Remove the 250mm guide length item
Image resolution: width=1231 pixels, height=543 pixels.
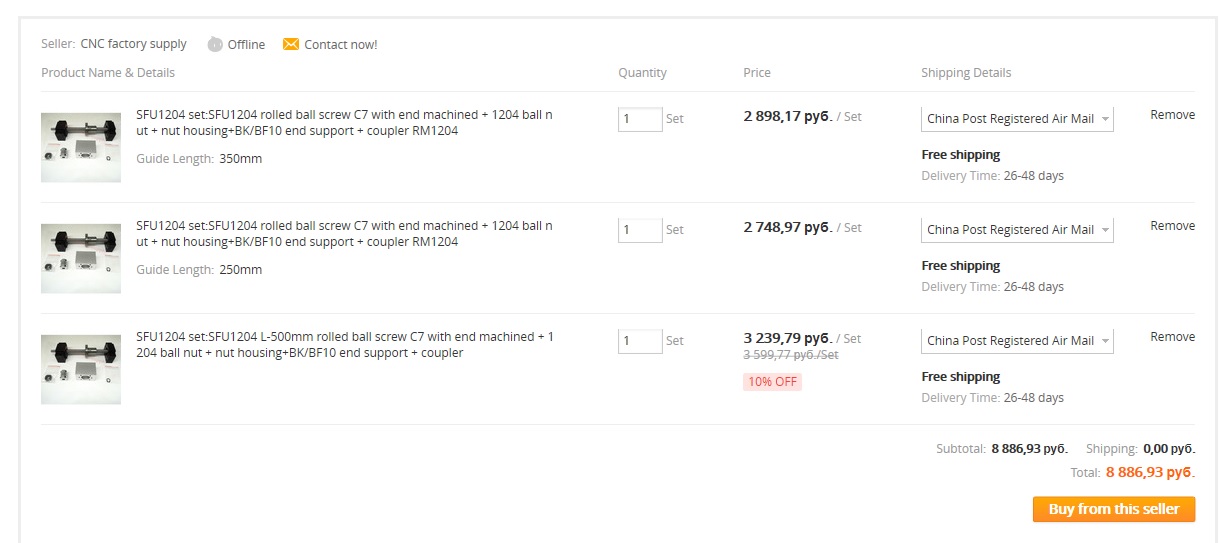(1172, 226)
